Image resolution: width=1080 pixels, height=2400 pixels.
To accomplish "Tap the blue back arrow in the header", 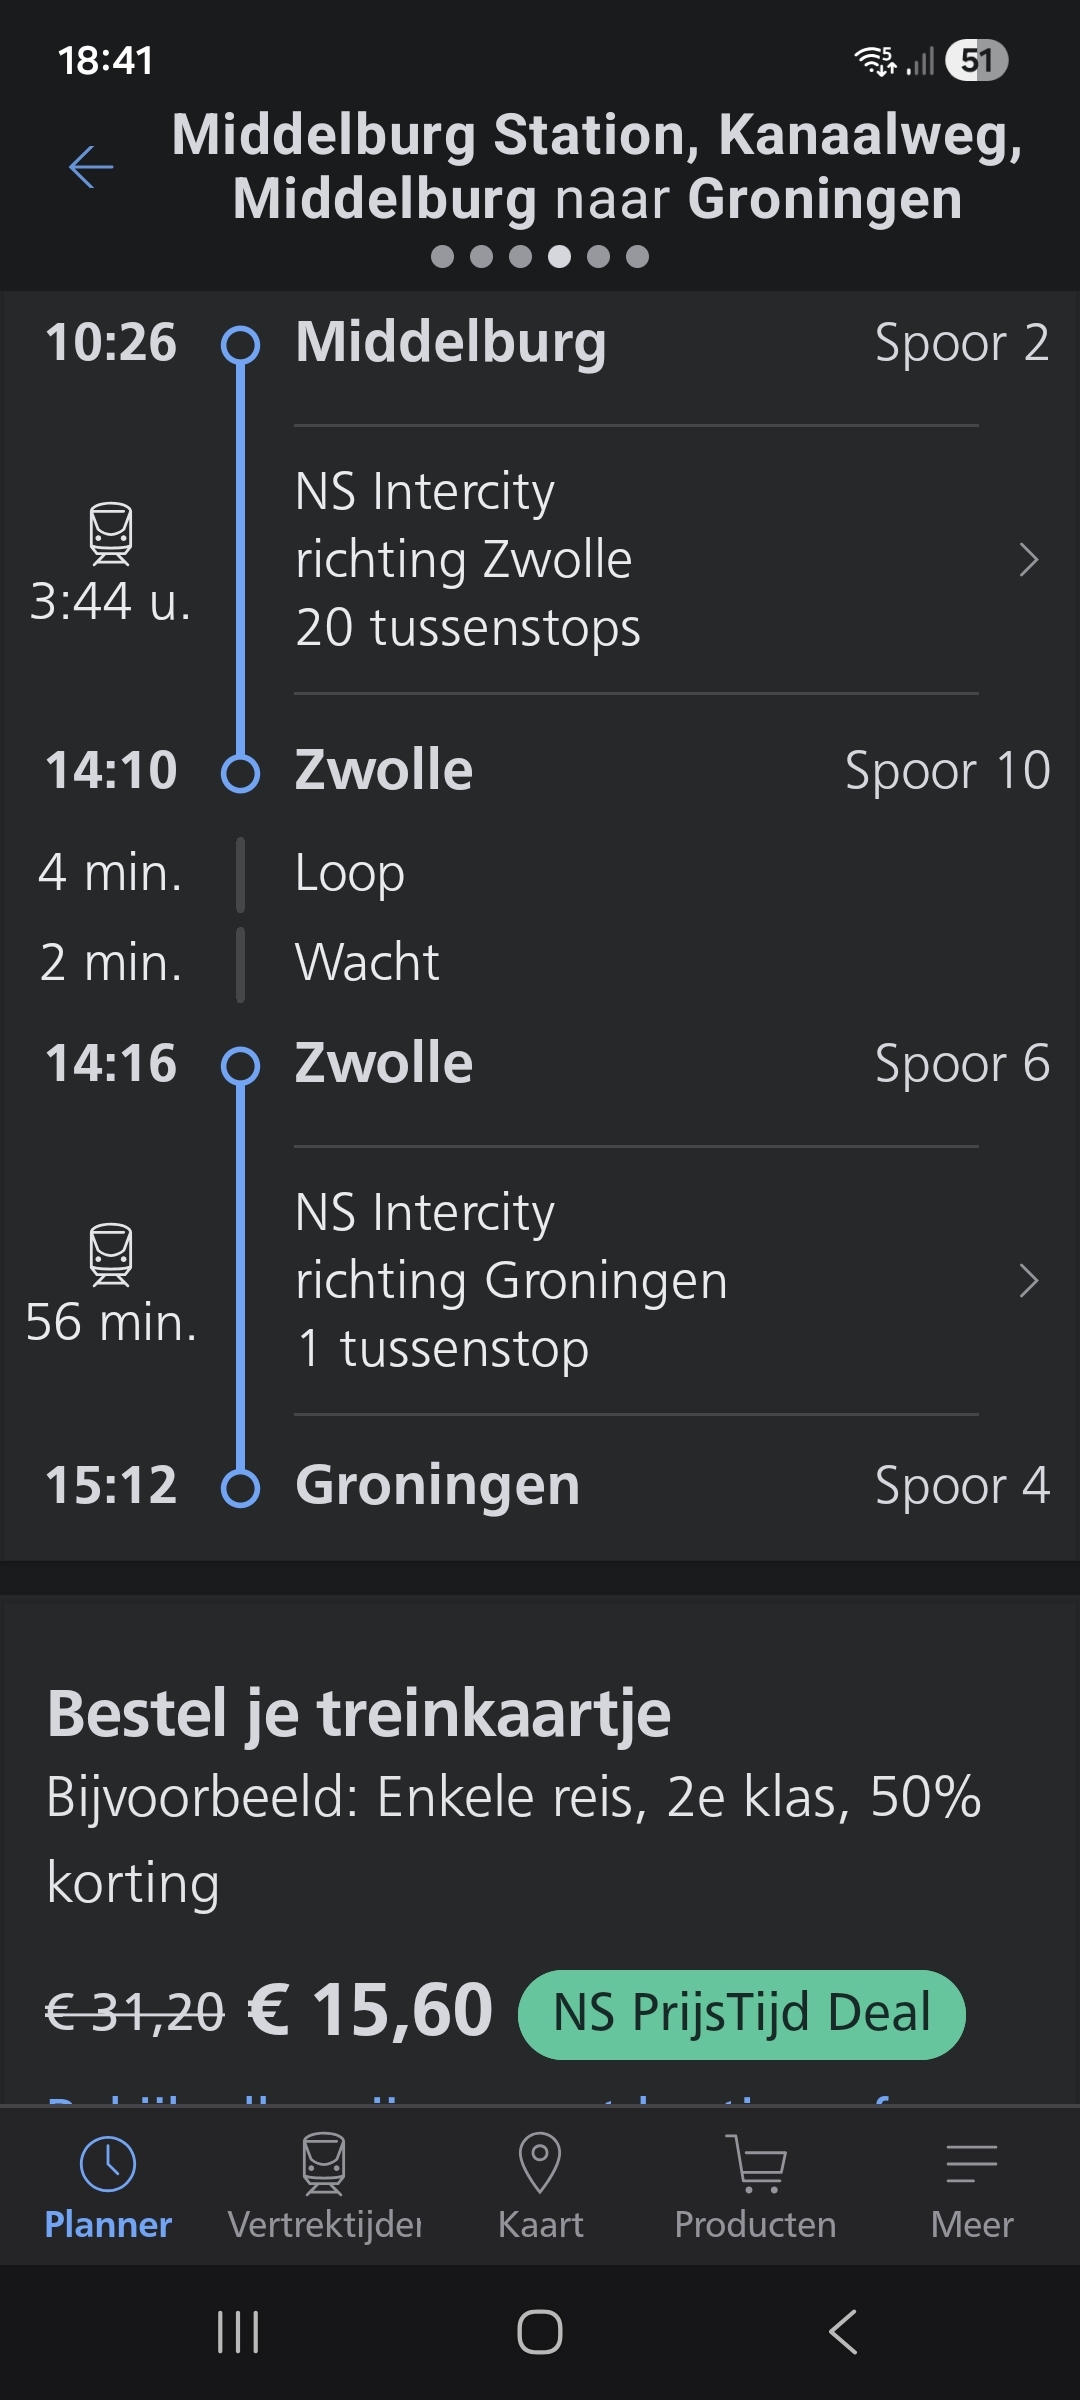I will (91, 166).
